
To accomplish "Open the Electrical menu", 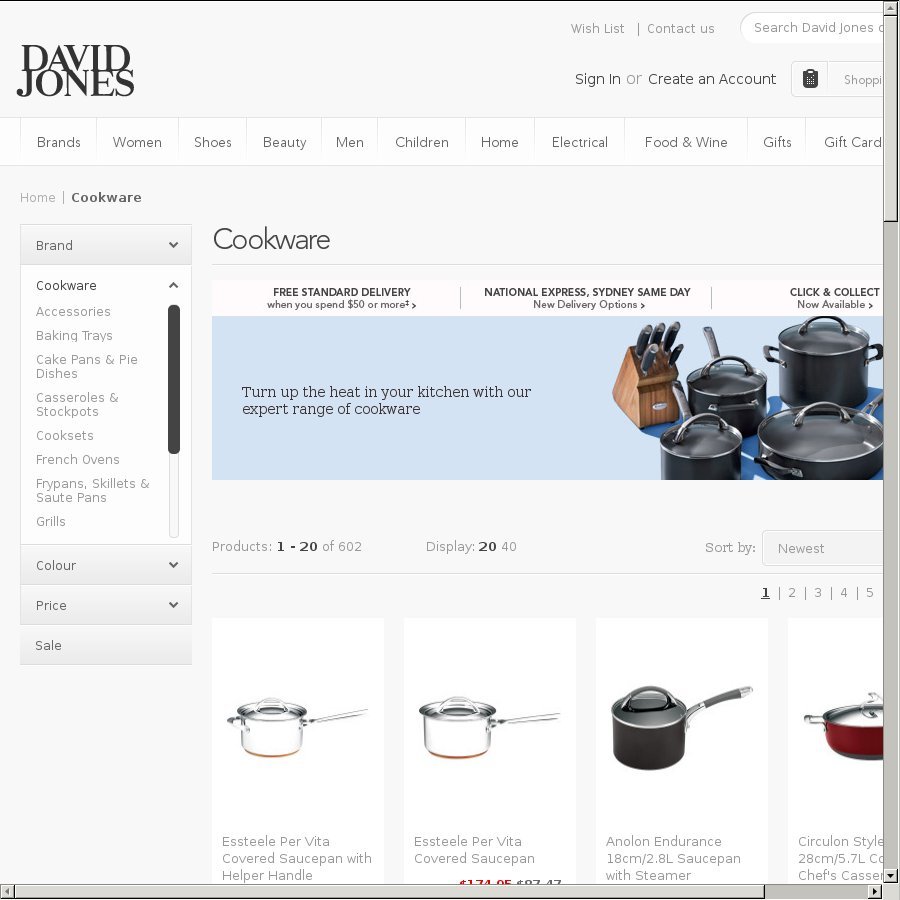I will pyautogui.click(x=580, y=142).
